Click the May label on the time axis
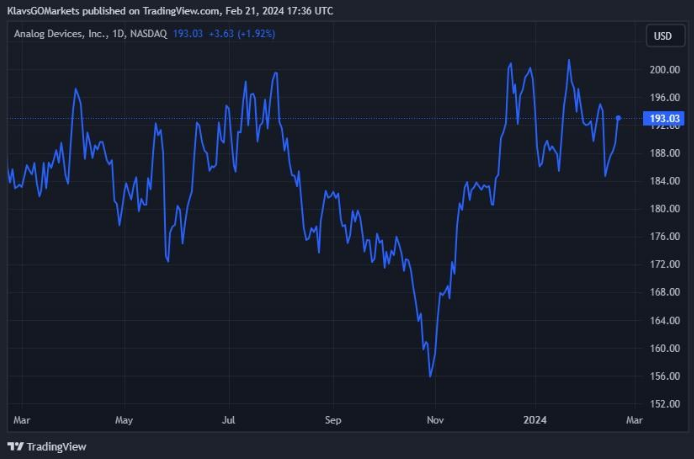The height and width of the screenshot is (459, 694). coord(124,421)
